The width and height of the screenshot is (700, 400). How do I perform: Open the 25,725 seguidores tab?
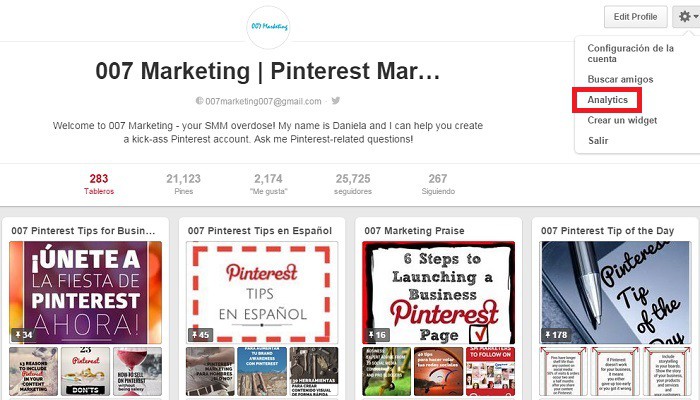point(353,184)
